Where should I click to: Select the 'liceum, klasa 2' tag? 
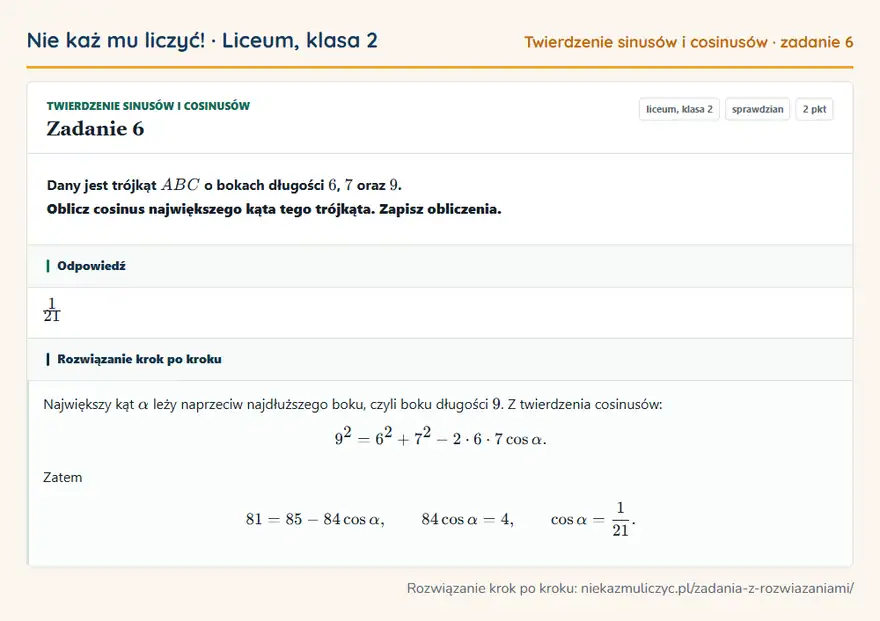pyautogui.click(x=679, y=109)
